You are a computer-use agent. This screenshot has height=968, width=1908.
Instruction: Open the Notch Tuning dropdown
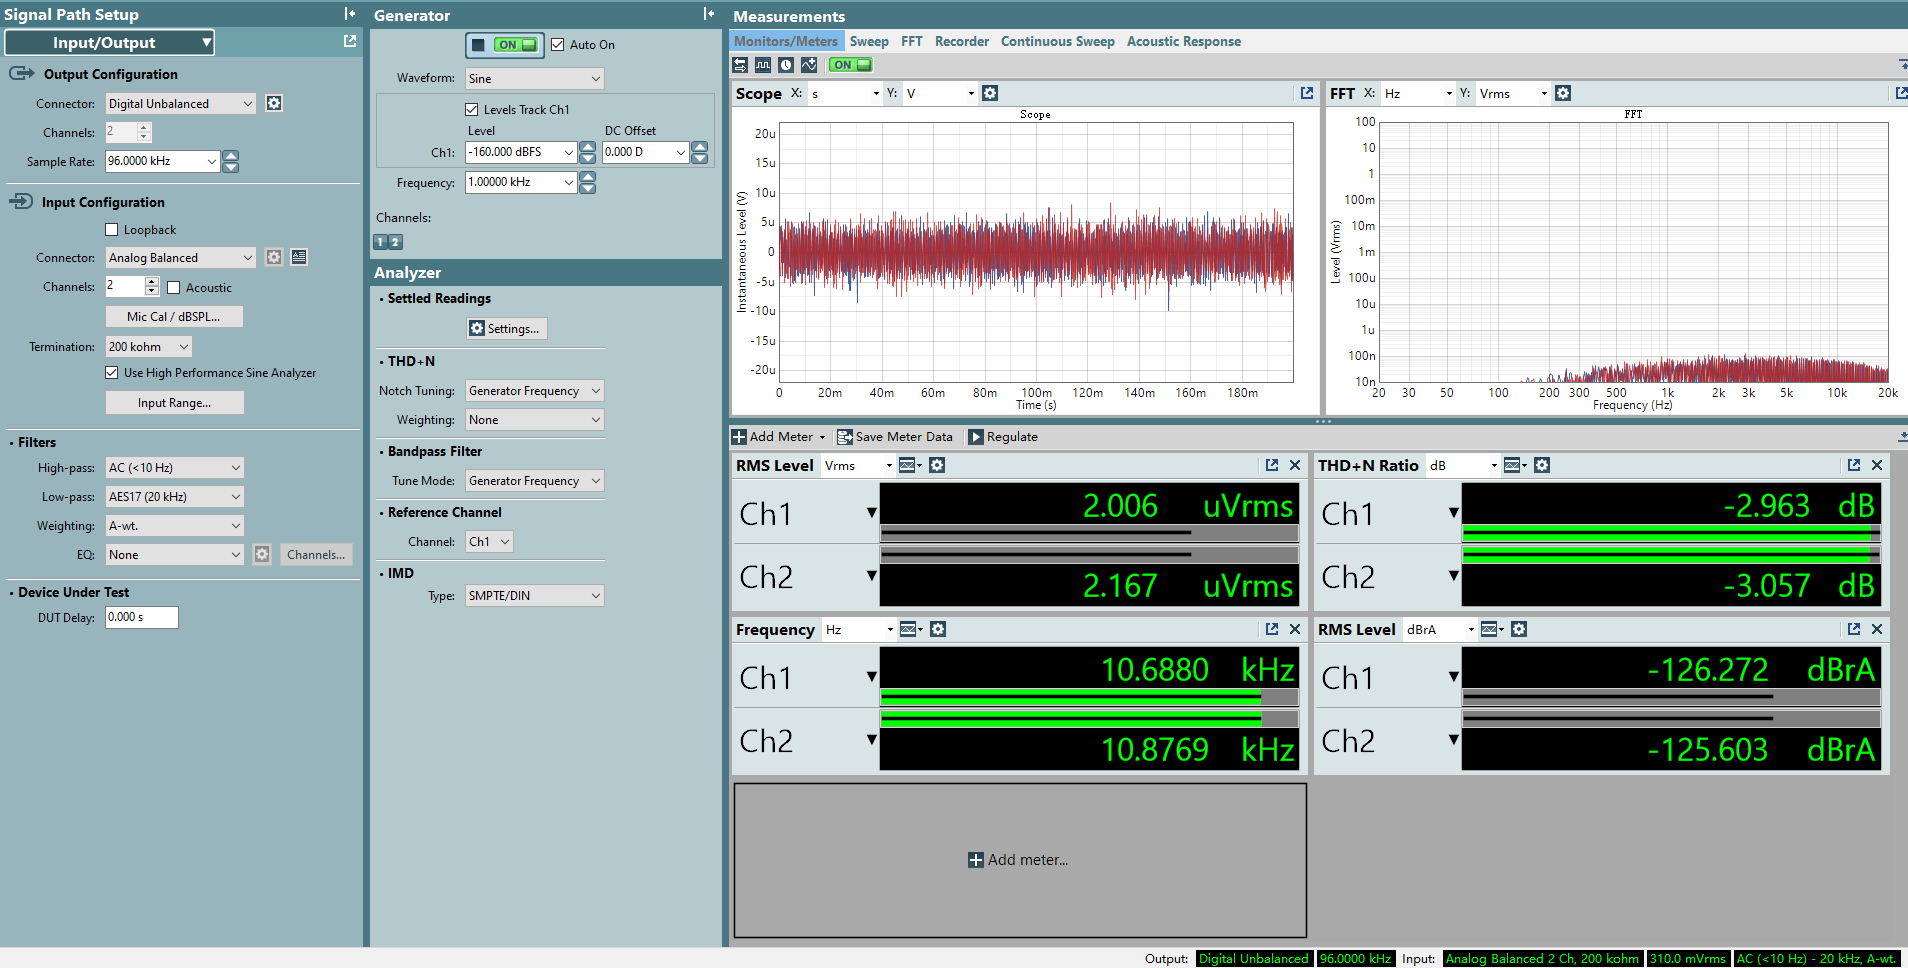(535, 391)
